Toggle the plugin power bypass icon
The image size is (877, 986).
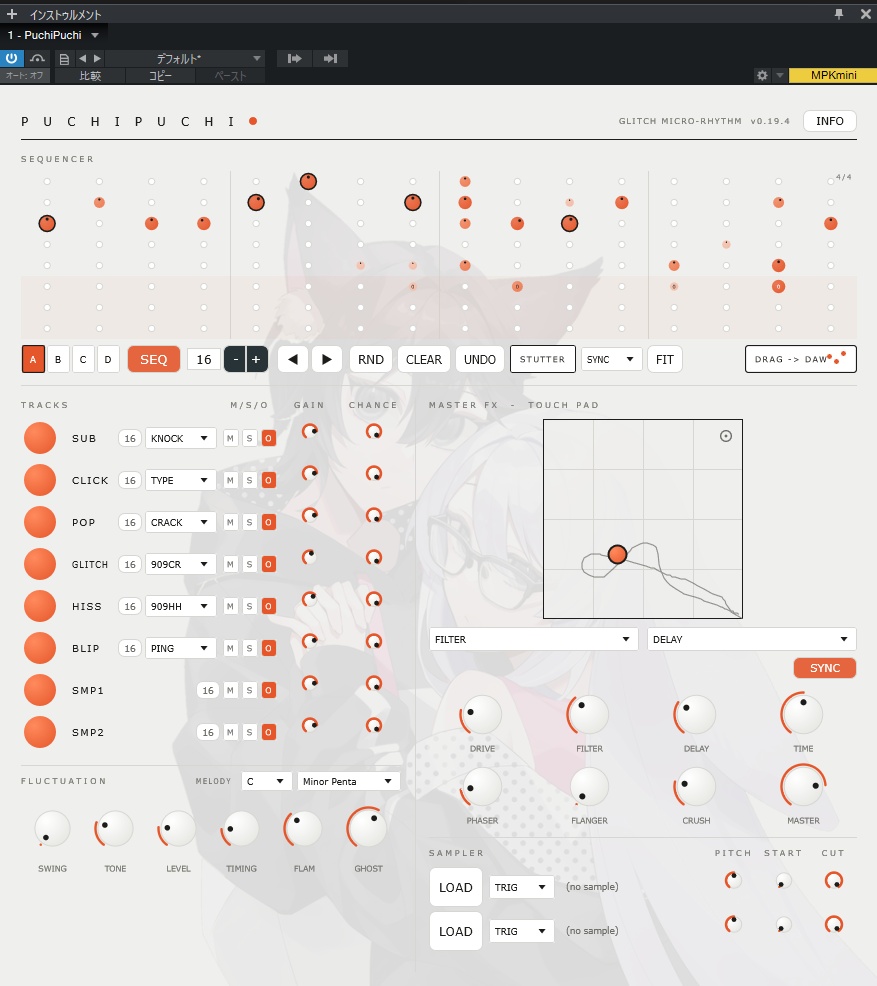pos(11,58)
